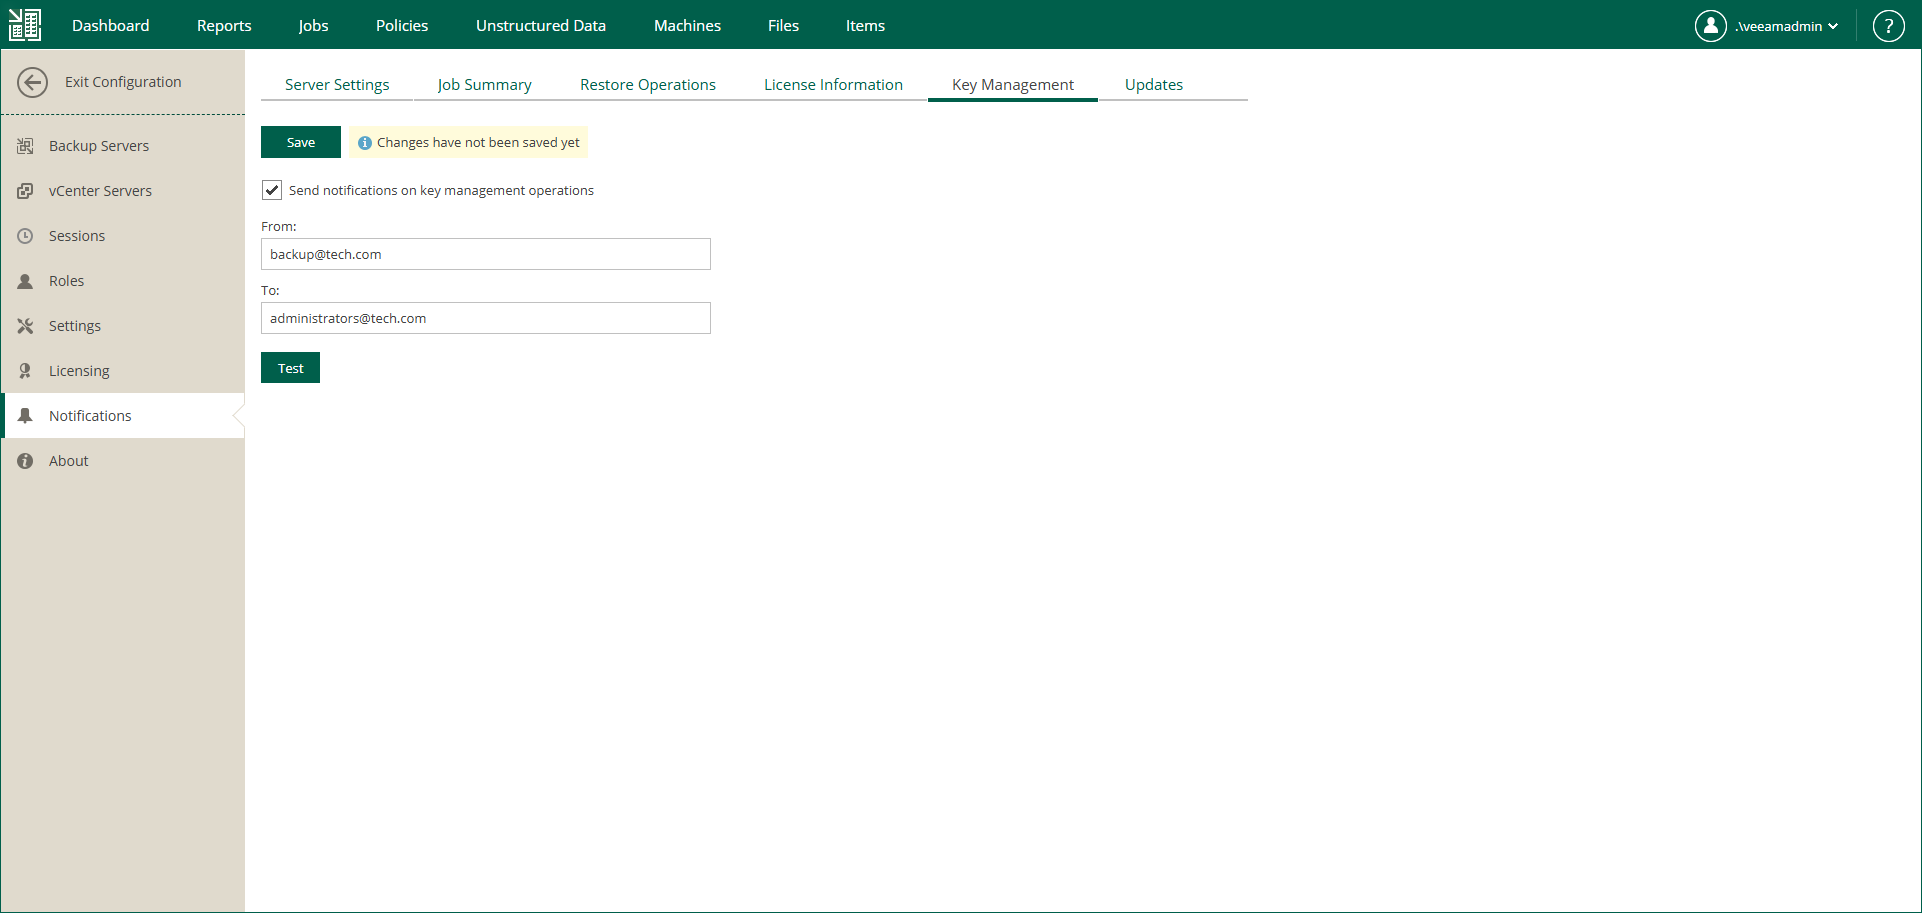Select the Key Management tab
This screenshot has width=1922, height=913.
pos(1013,85)
